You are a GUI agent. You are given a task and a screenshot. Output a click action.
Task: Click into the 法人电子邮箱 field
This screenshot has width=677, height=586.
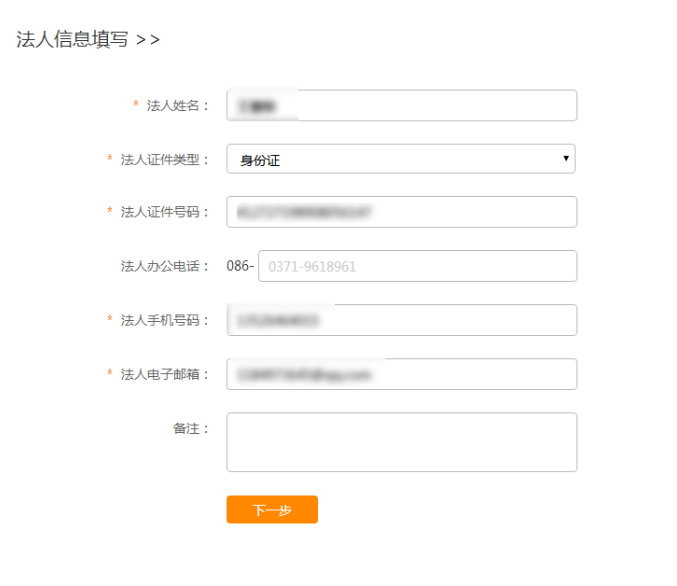401,374
